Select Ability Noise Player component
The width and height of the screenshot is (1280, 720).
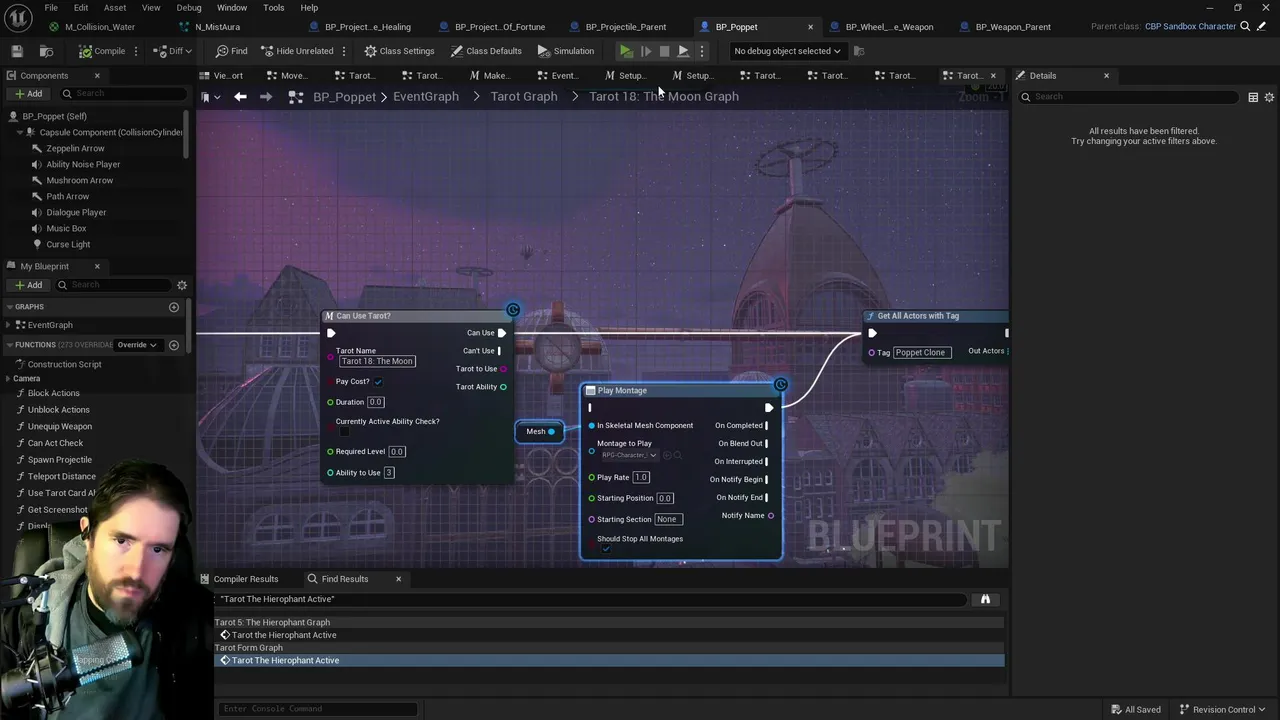[83, 164]
